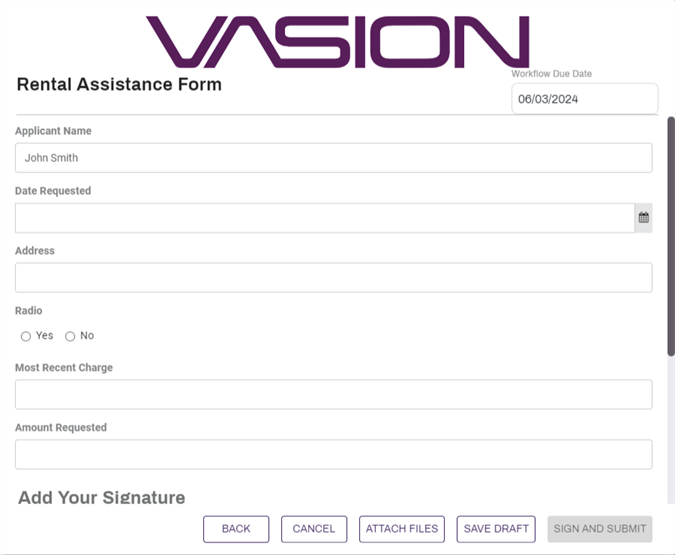675x555 pixels.
Task: Click the SIGN AND SUBMIT button
Action: click(x=600, y=529)
